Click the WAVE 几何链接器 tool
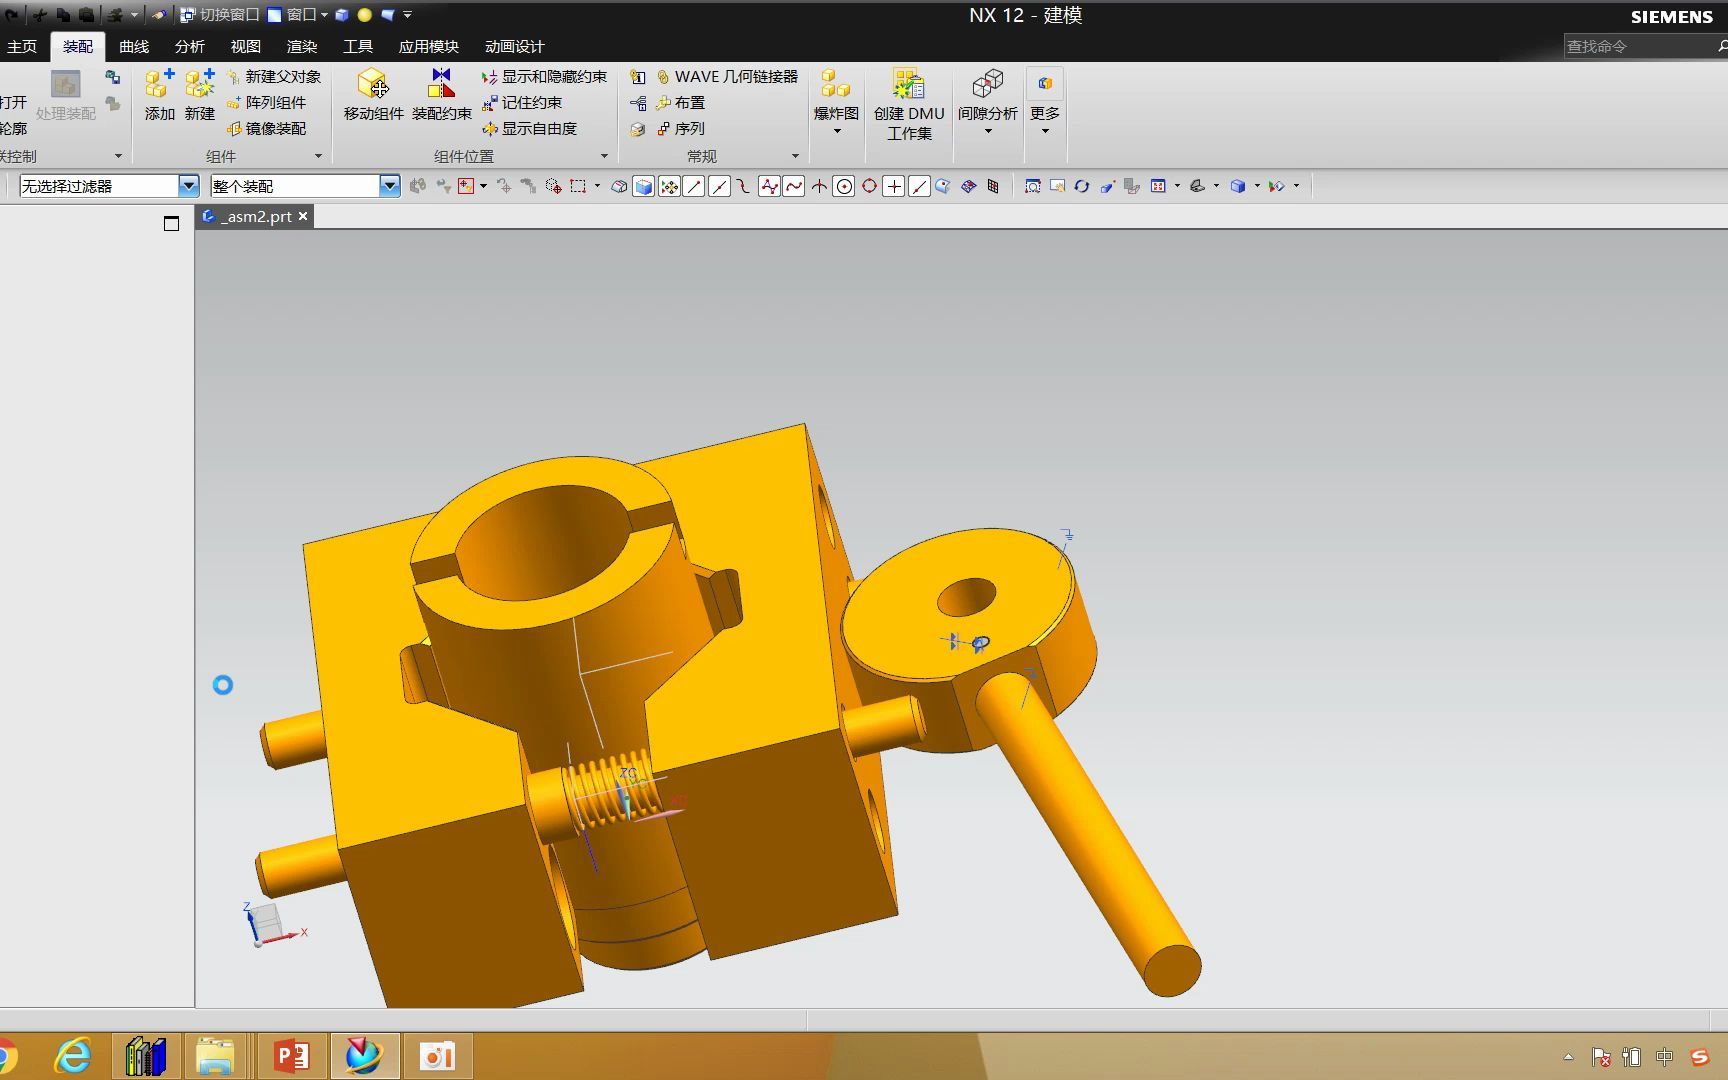Viewport: 1728px width, 1080px height. pos(726,77)
